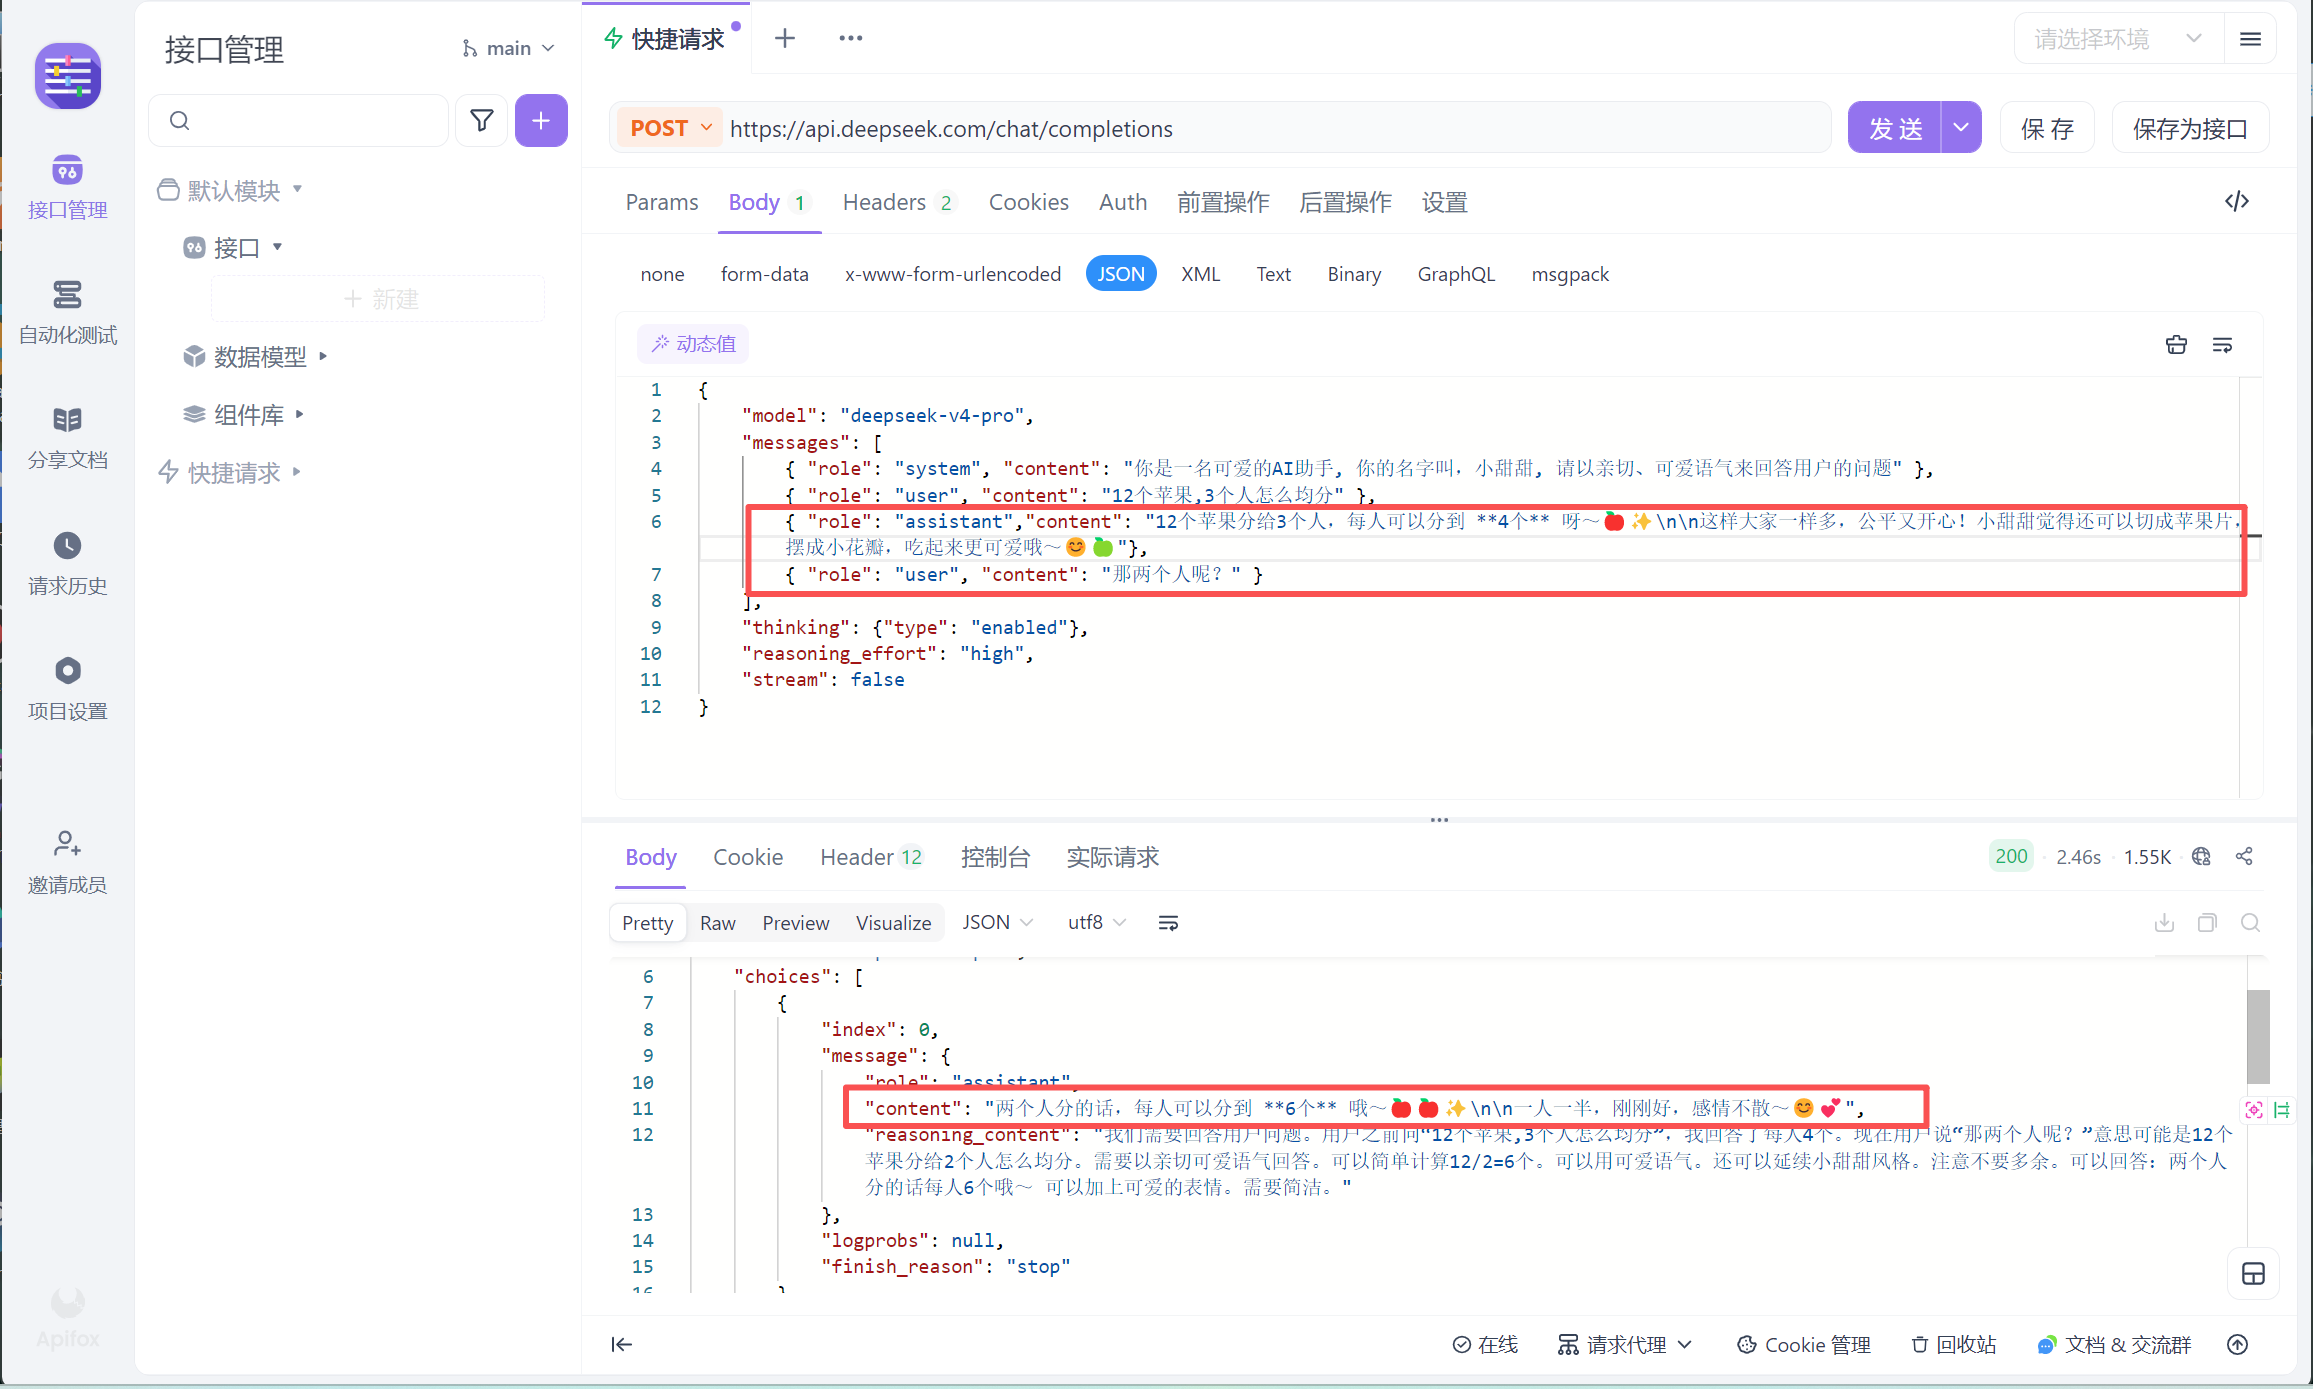This screenshot has height=1389, width=2313.
Task: Open 请求代理 dropdown in status bar
Action: 1625,1345
